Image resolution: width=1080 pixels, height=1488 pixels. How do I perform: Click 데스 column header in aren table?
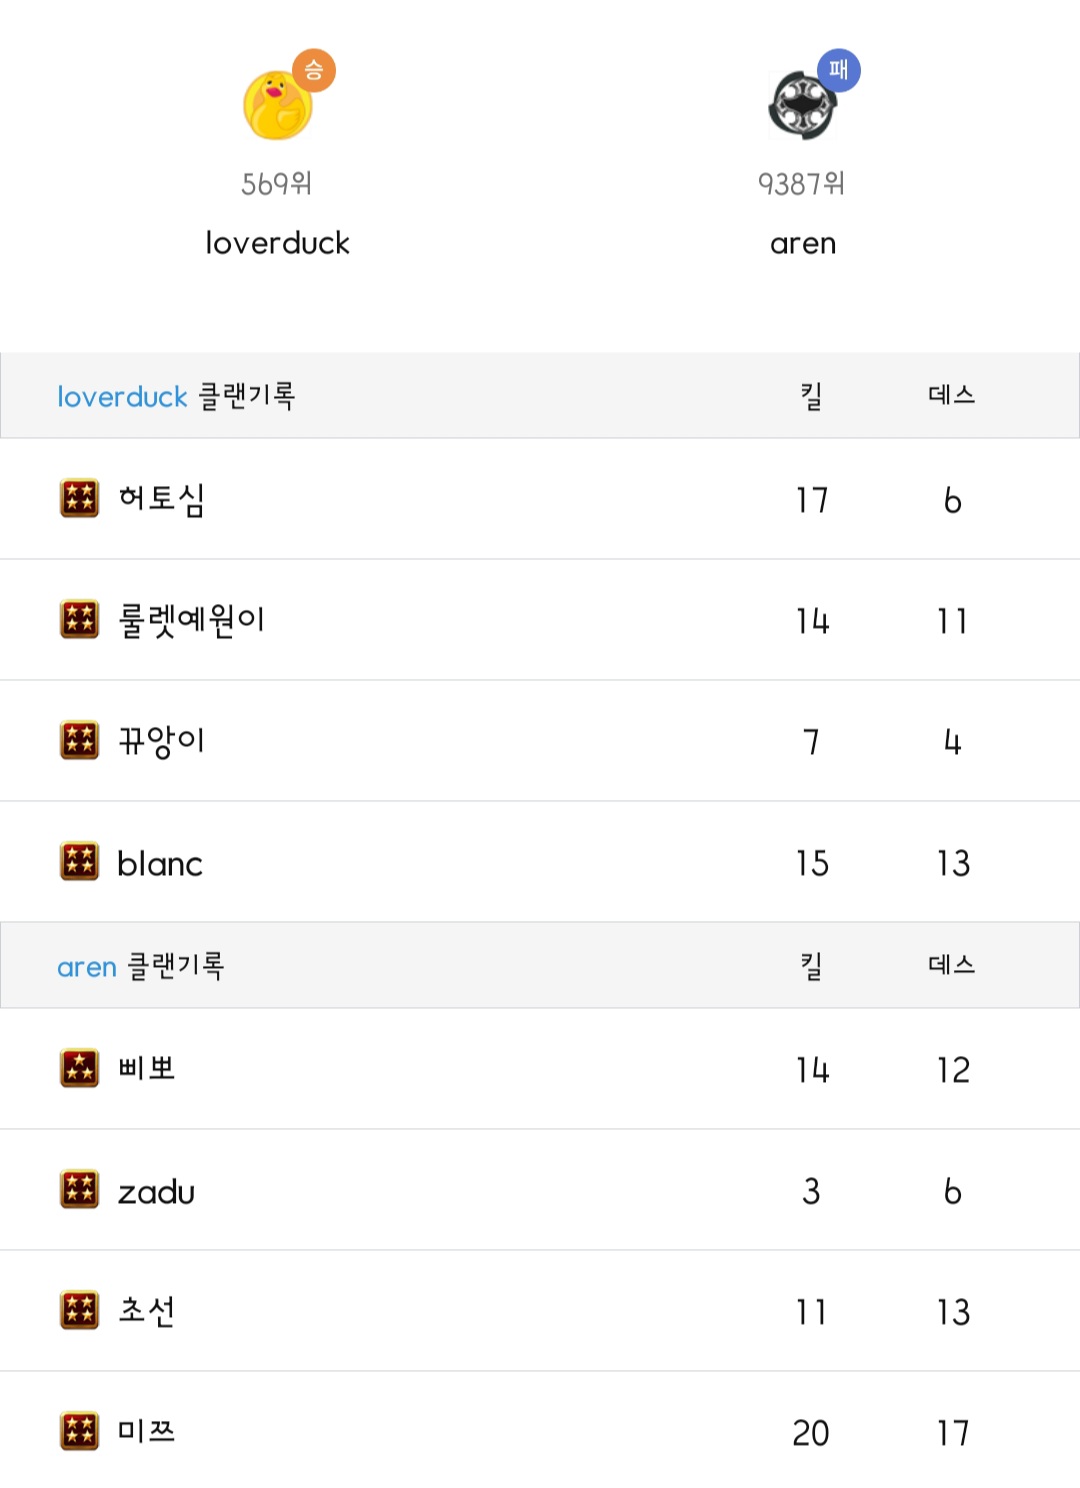point(951,965)
